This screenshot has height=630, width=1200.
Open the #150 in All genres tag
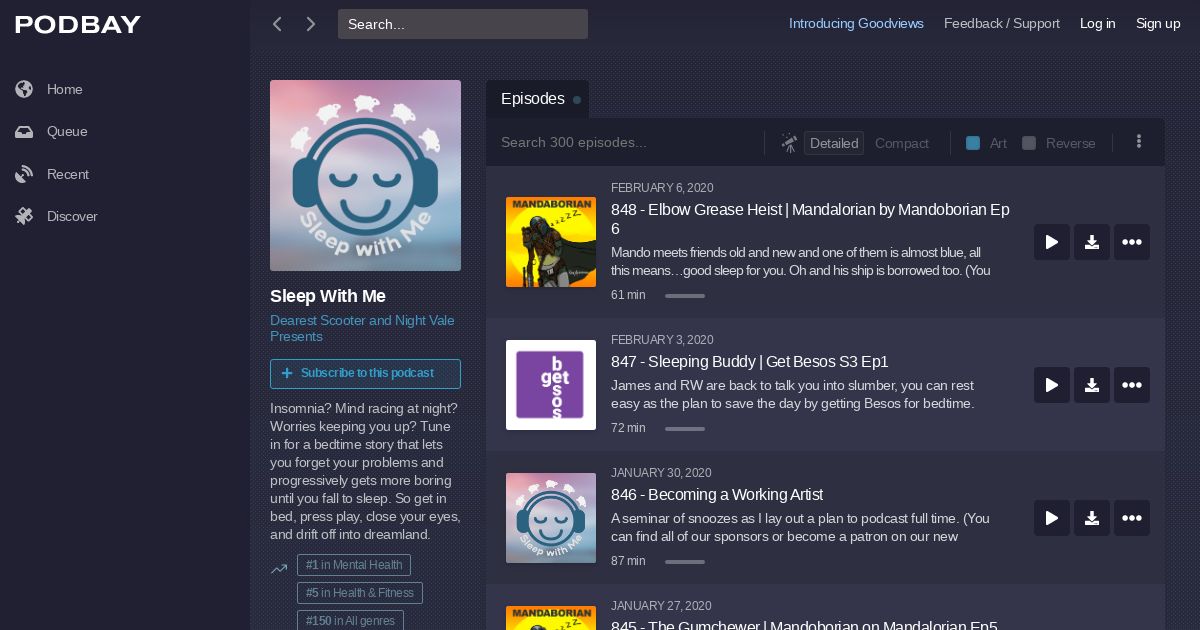(x=350, y=620)
